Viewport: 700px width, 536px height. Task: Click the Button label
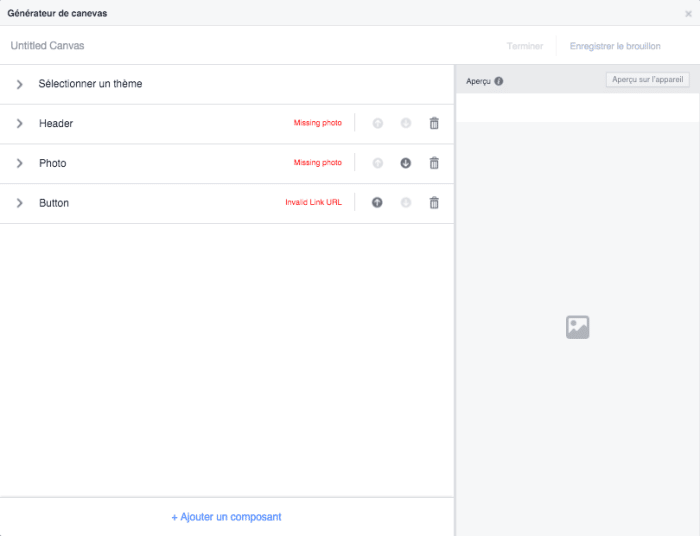tap(54, 203)
